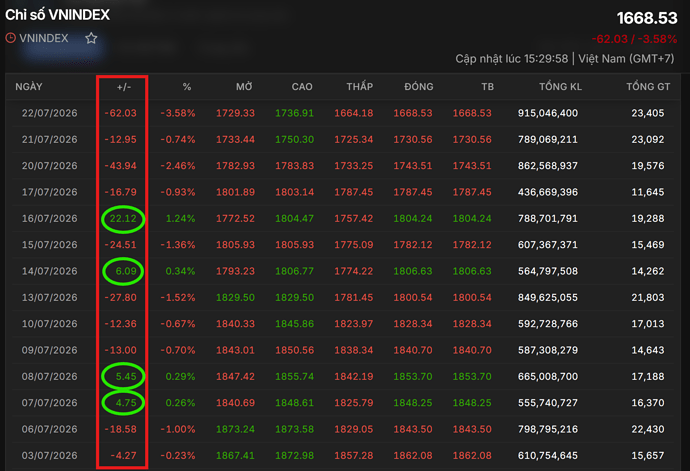Click the % column header
Screen dimensions: 690x471
coord(187,87)
